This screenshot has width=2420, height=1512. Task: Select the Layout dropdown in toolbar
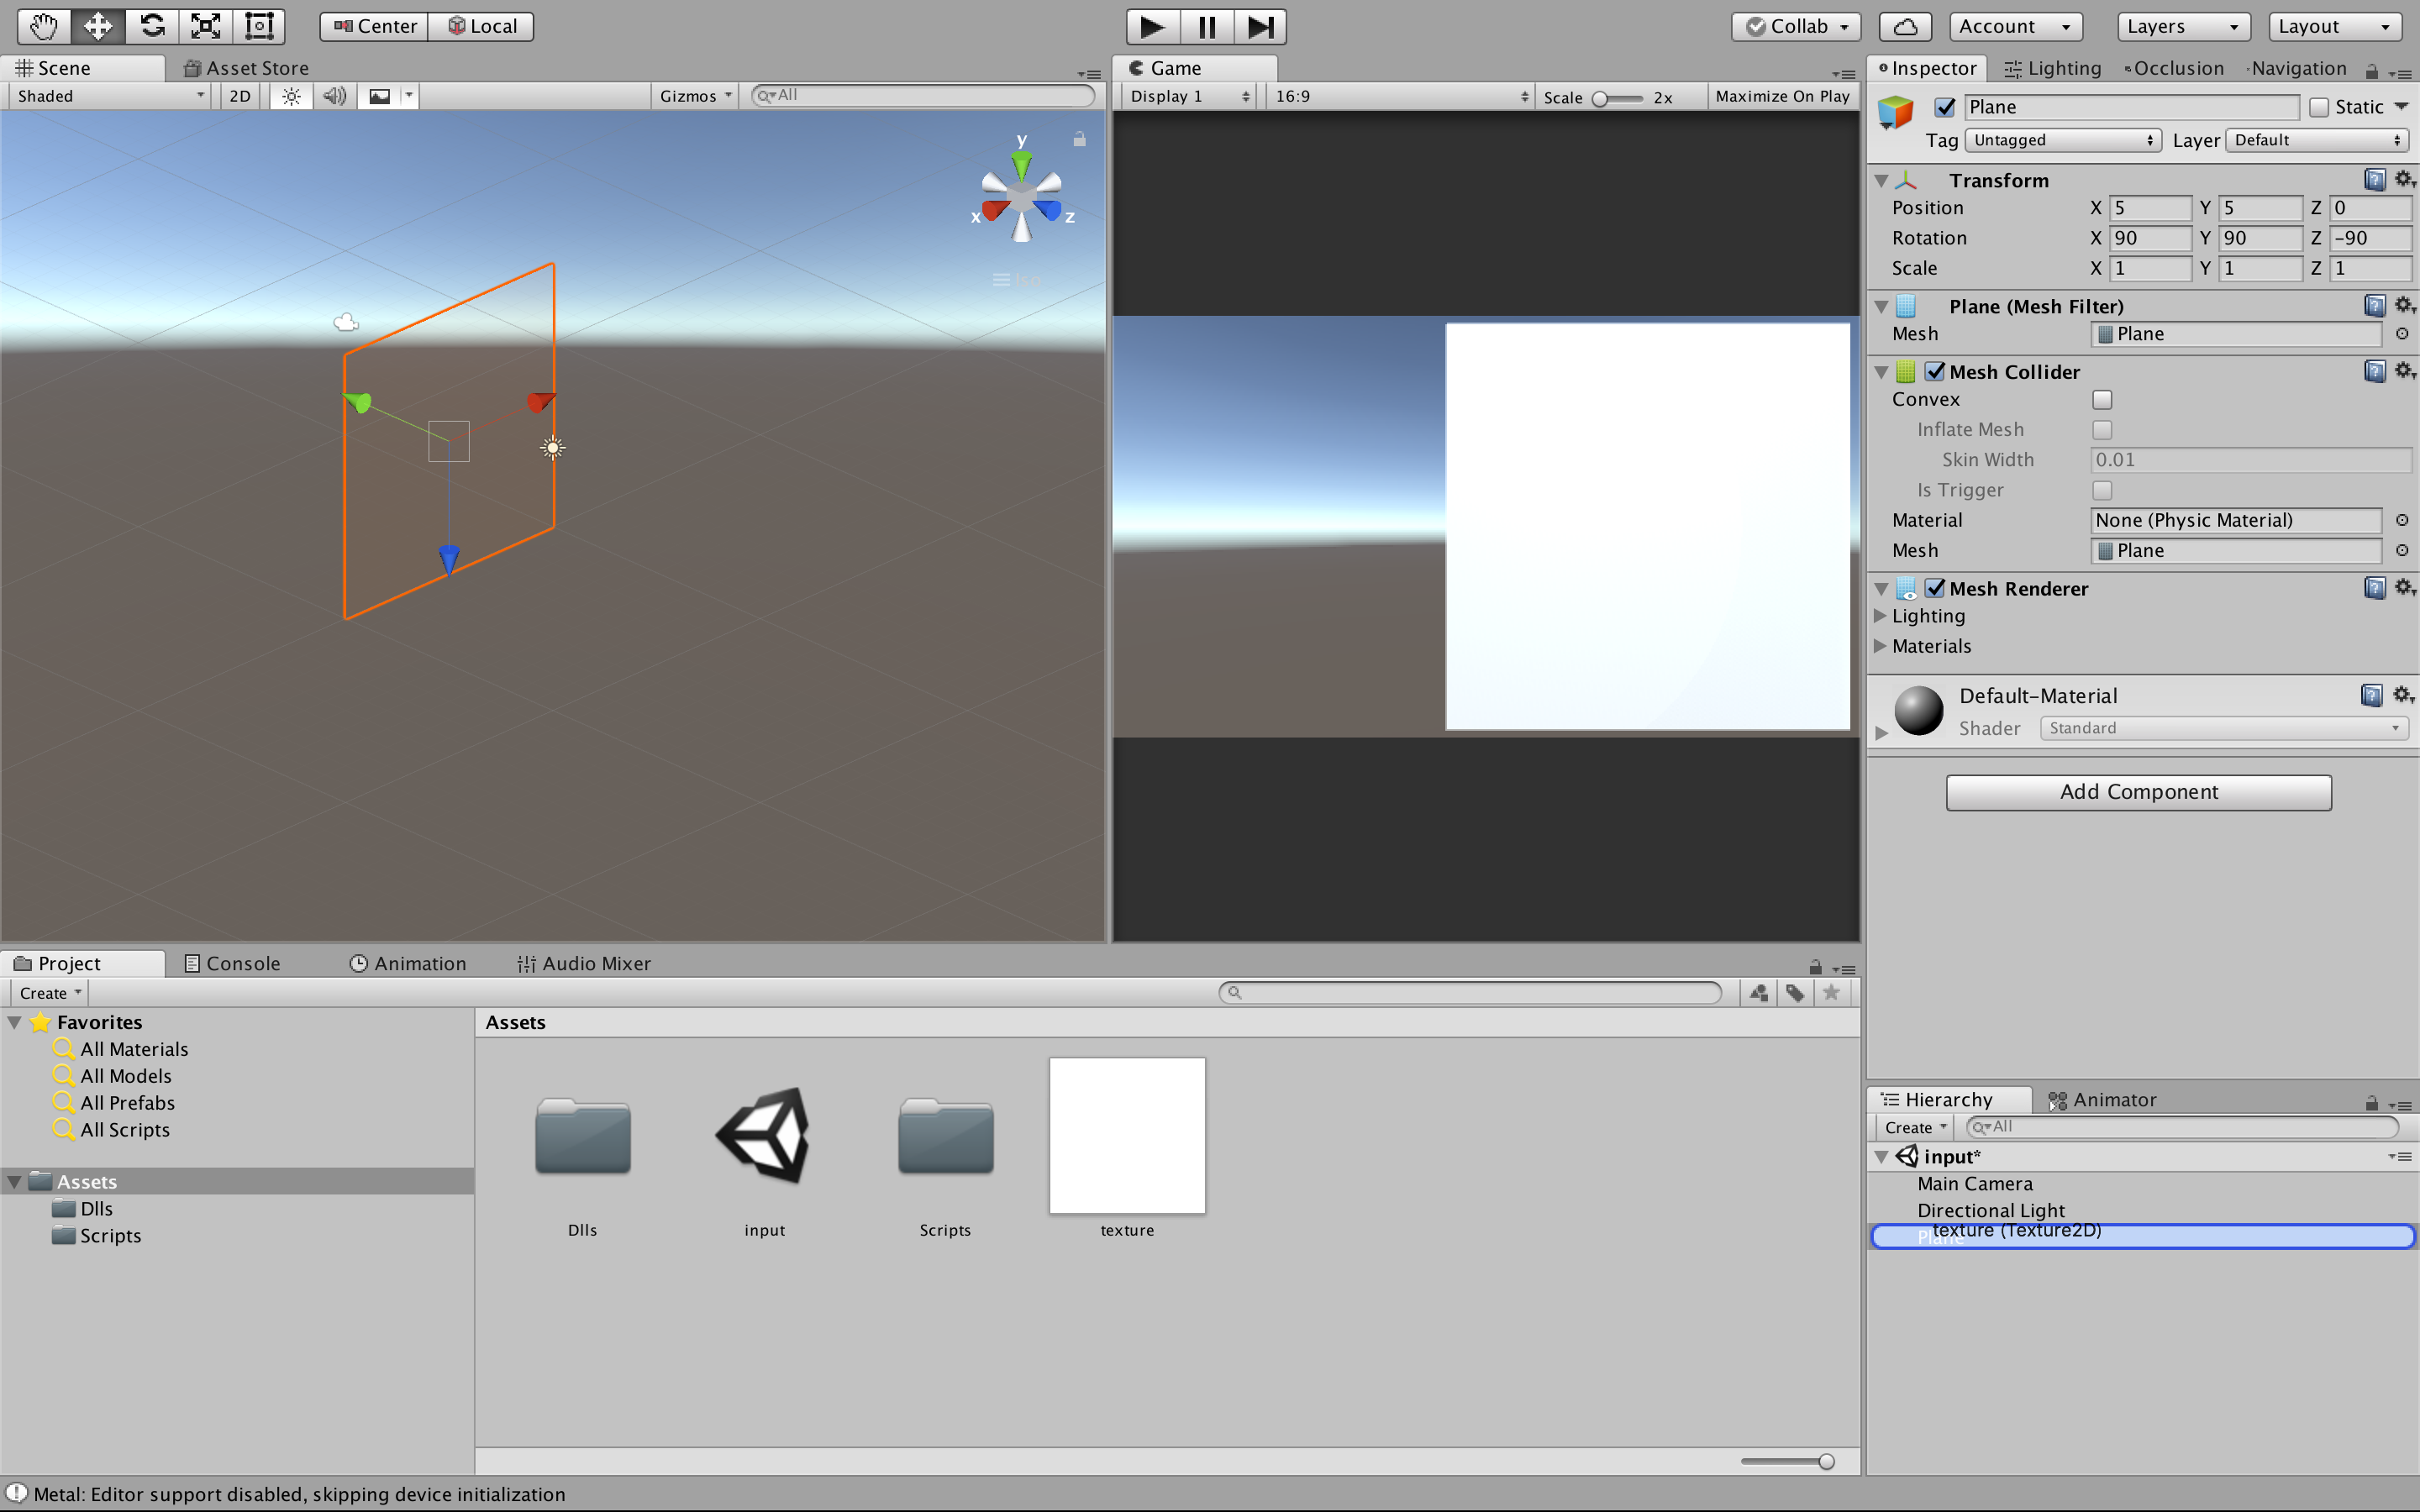tap(2336, 24)
